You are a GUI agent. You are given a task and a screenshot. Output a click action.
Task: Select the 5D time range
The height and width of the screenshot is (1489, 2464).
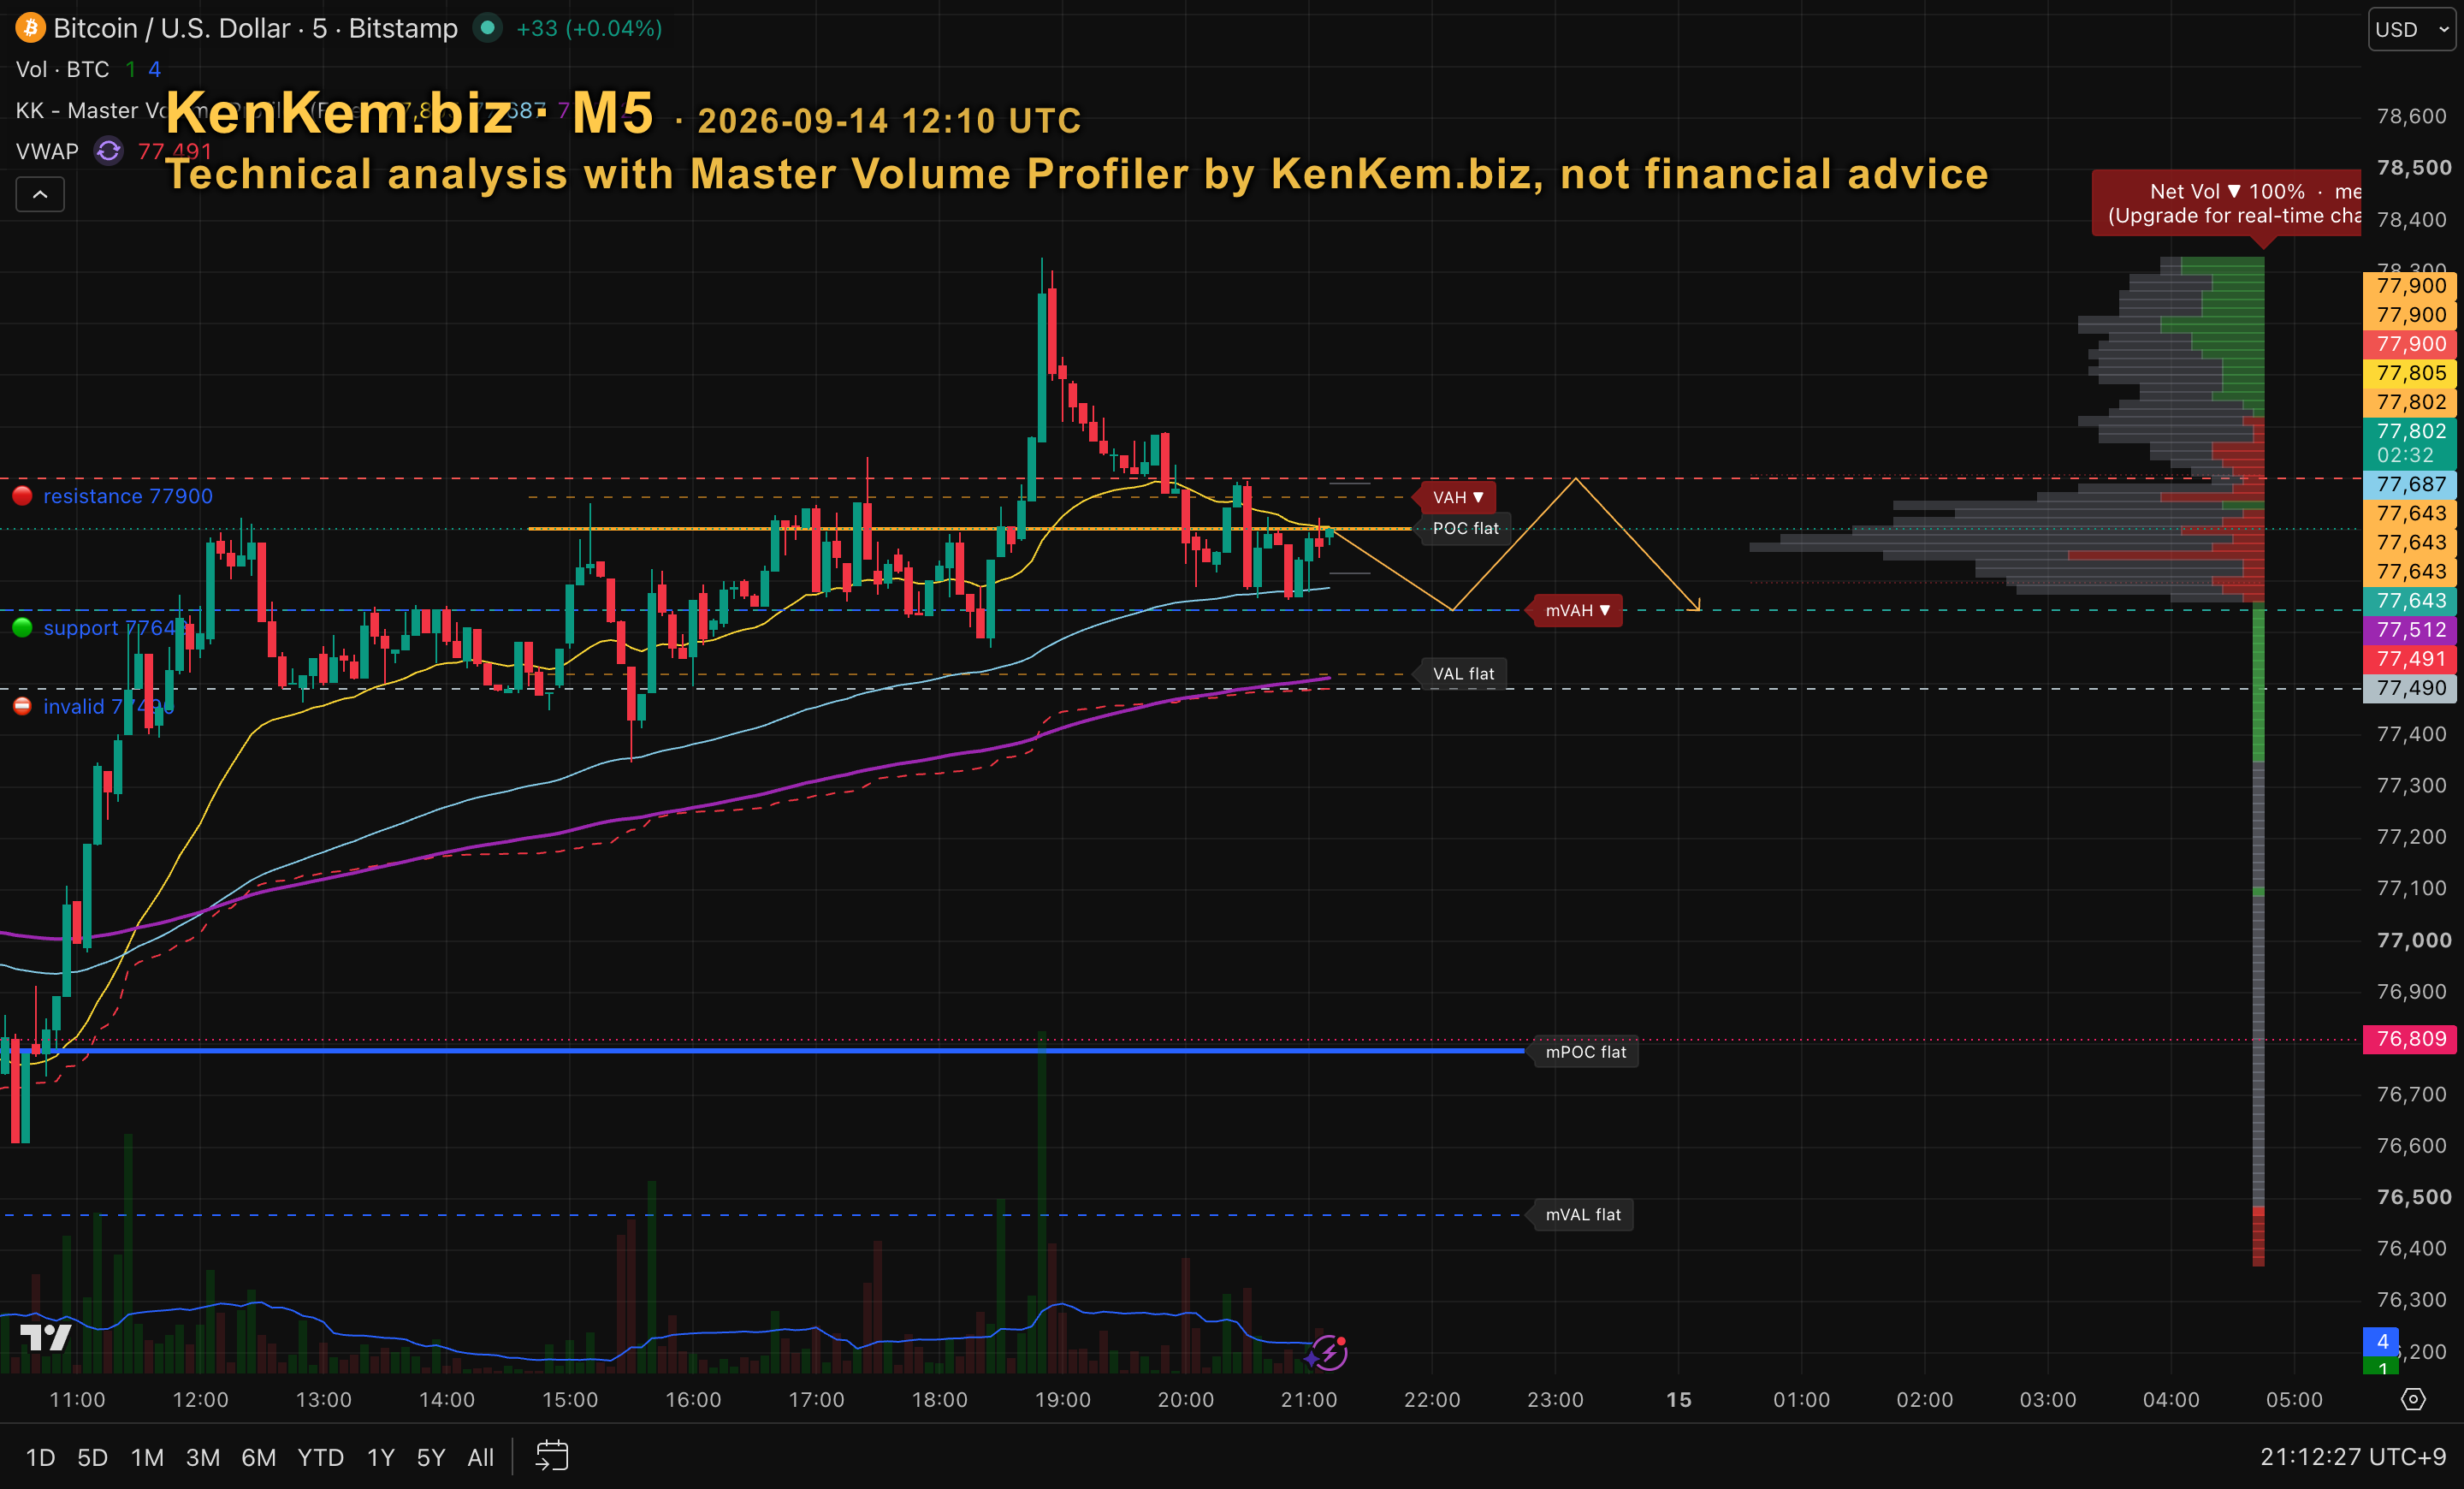(93, 1457)
